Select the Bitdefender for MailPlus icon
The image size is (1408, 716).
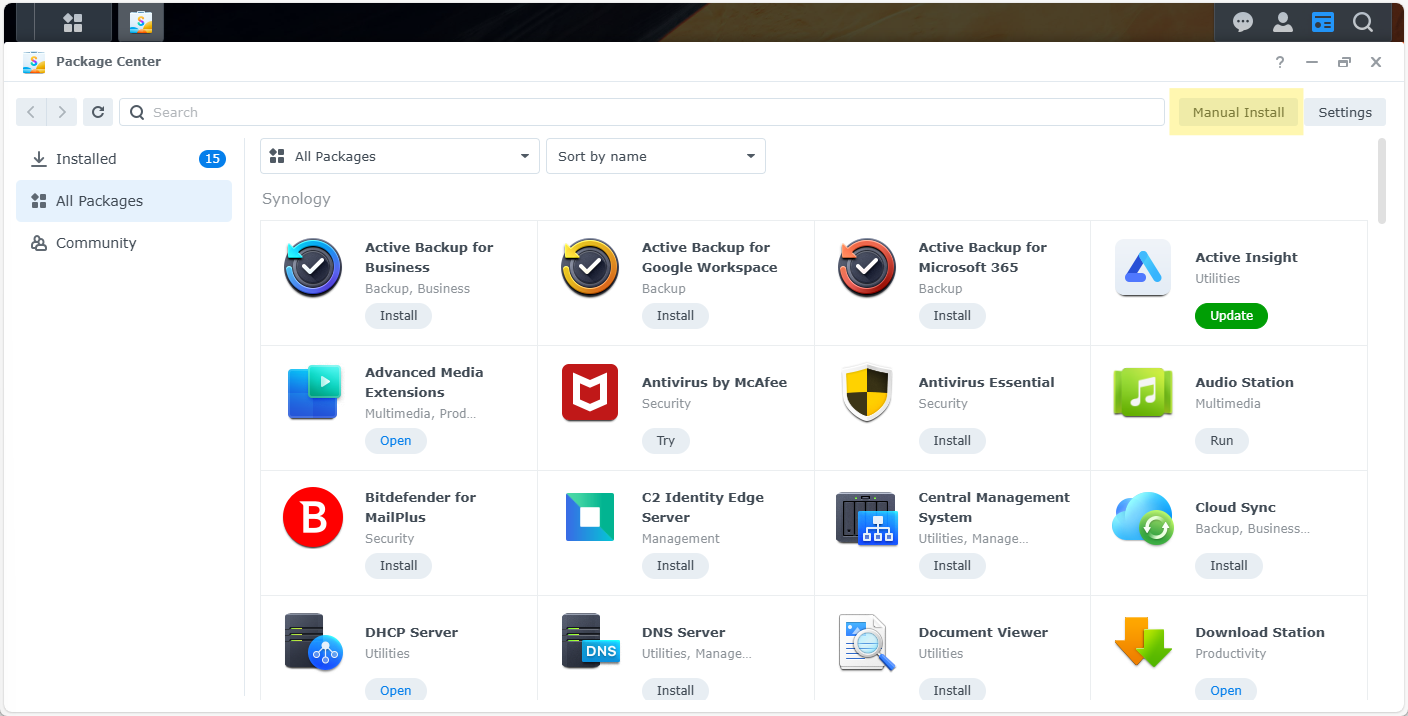coord(313,518)
